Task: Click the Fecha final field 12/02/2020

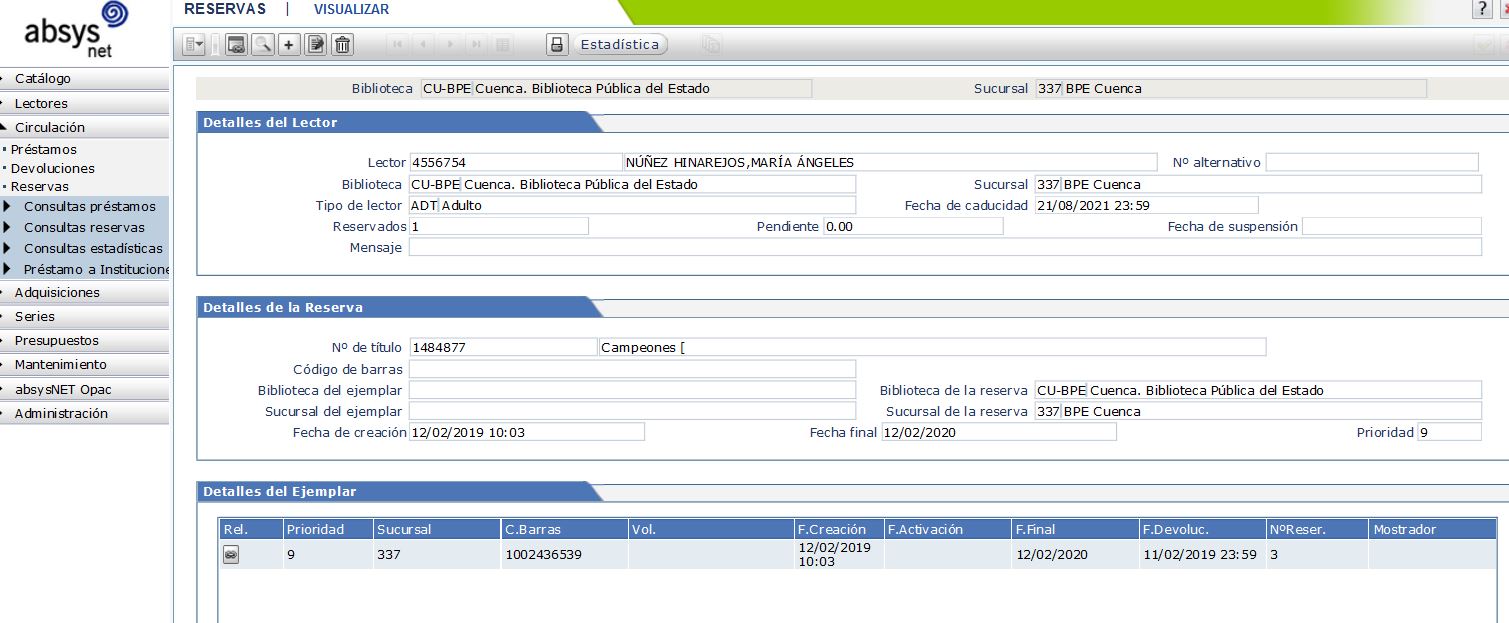Action: (998, 432)
